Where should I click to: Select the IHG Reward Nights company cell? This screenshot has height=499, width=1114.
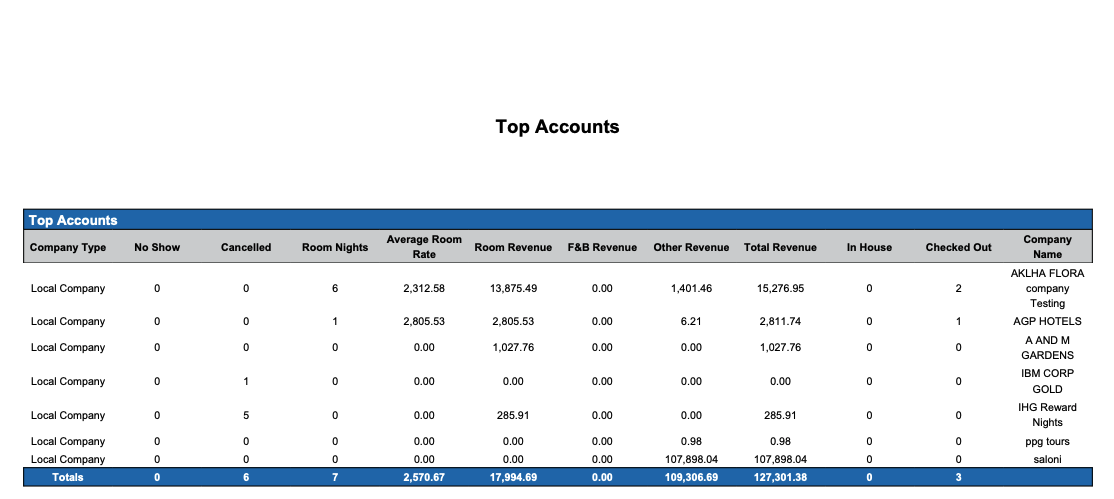tap(1047, 415)
